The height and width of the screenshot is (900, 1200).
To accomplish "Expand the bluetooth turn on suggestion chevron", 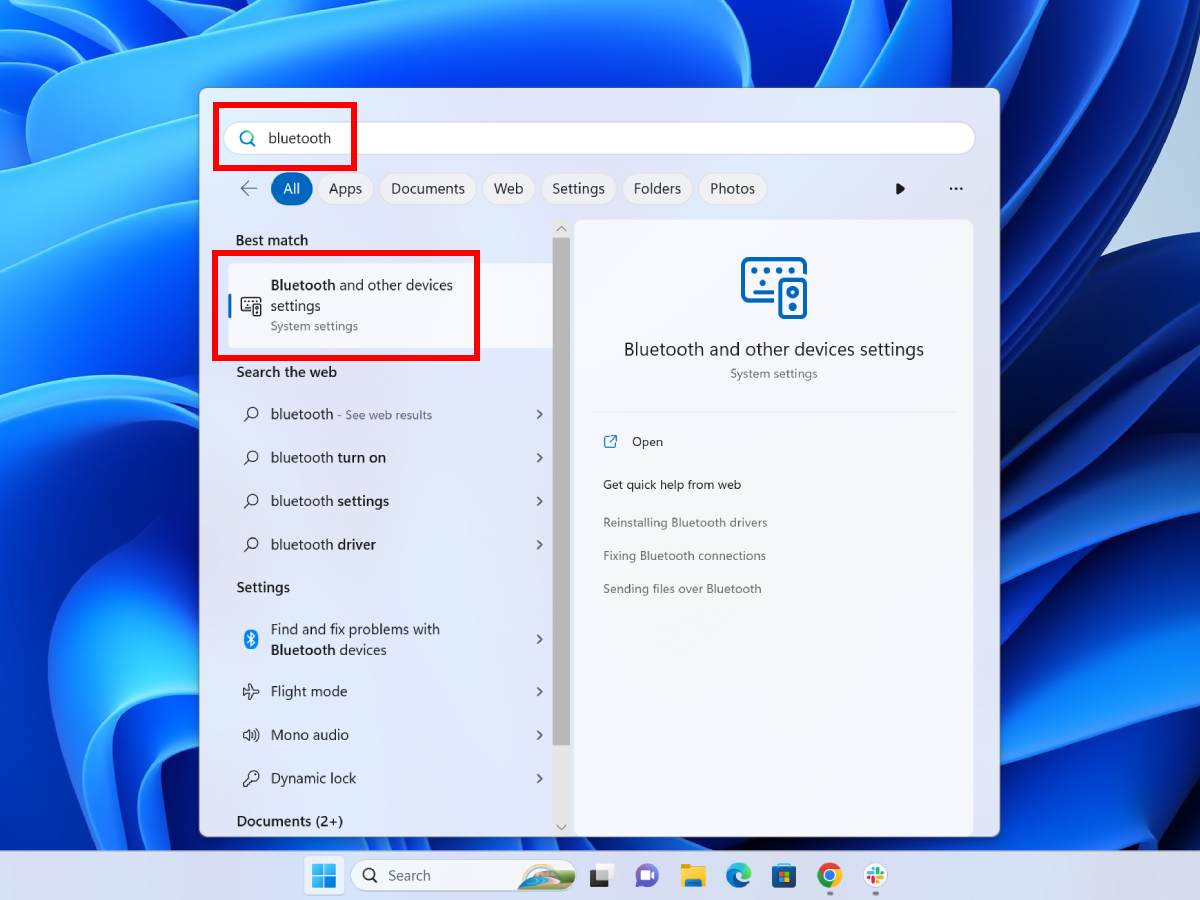I will (539, 458).
